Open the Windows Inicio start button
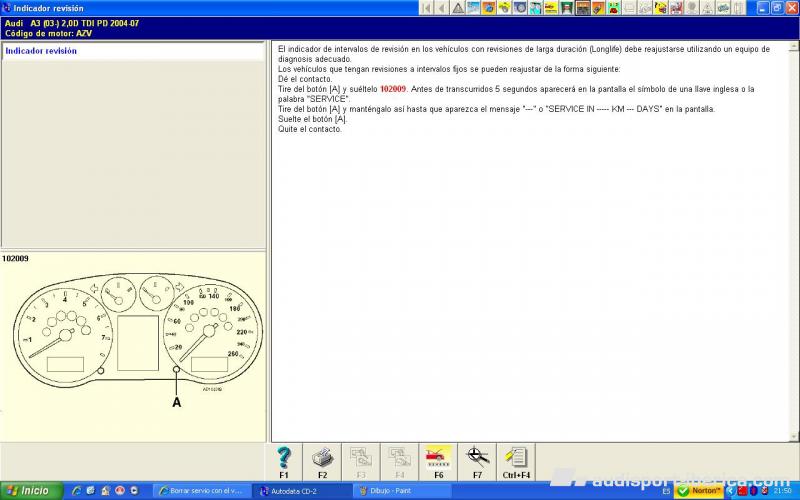The height and width of the screenshot is (500, 800). pyautogui.click(x=32, y=491)
